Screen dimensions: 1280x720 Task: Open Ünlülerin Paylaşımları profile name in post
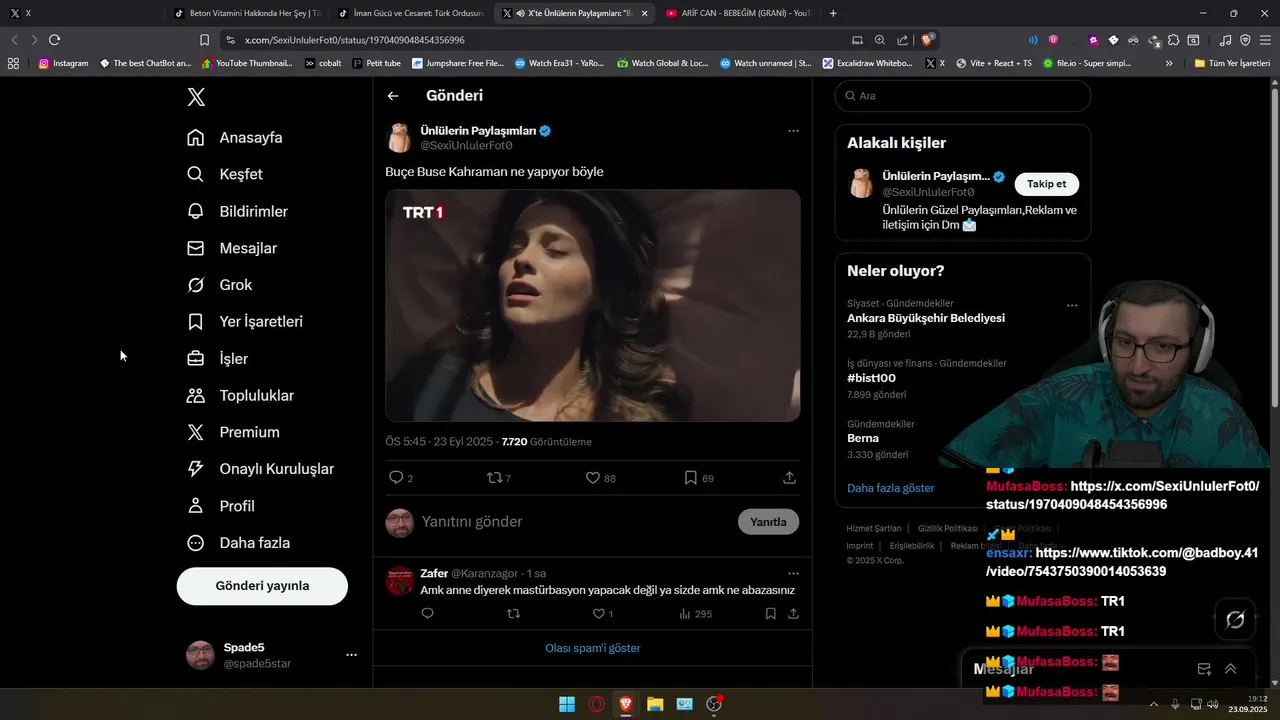tap(478, 131)
